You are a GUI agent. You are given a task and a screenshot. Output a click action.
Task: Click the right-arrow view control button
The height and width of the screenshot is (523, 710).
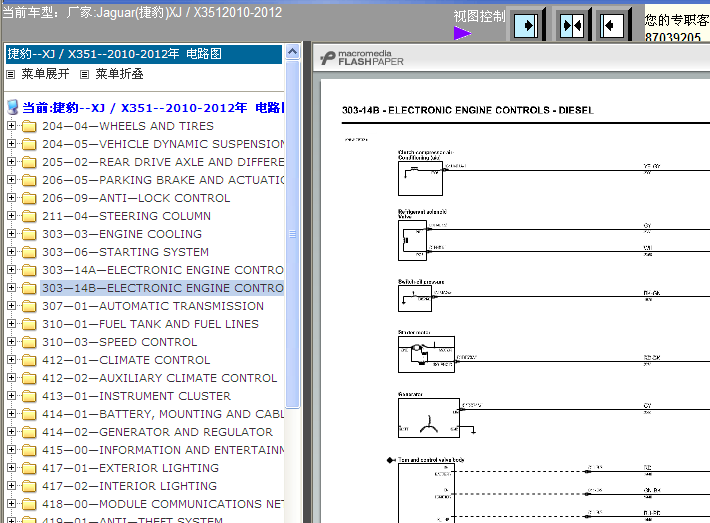(x=526, y=25)
